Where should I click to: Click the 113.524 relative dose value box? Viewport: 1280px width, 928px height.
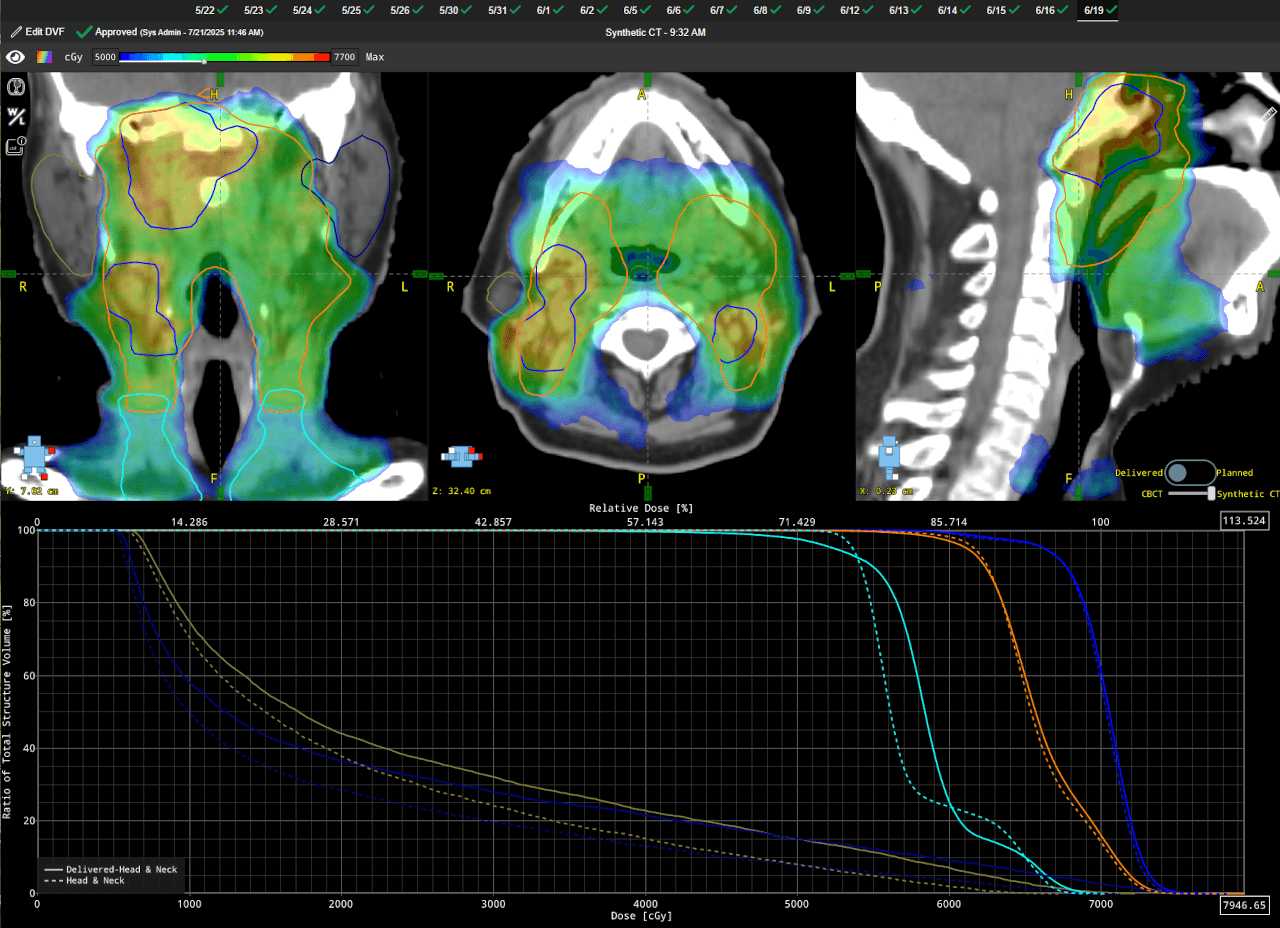point(1245,521)
